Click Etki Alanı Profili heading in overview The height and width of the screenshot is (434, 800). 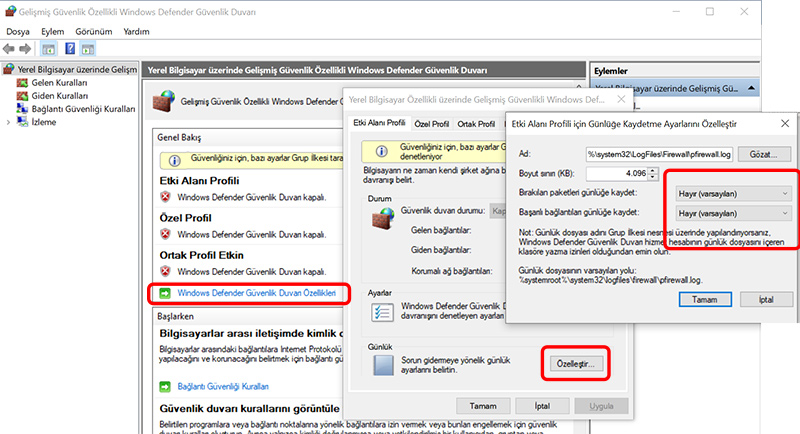[199, 181]
